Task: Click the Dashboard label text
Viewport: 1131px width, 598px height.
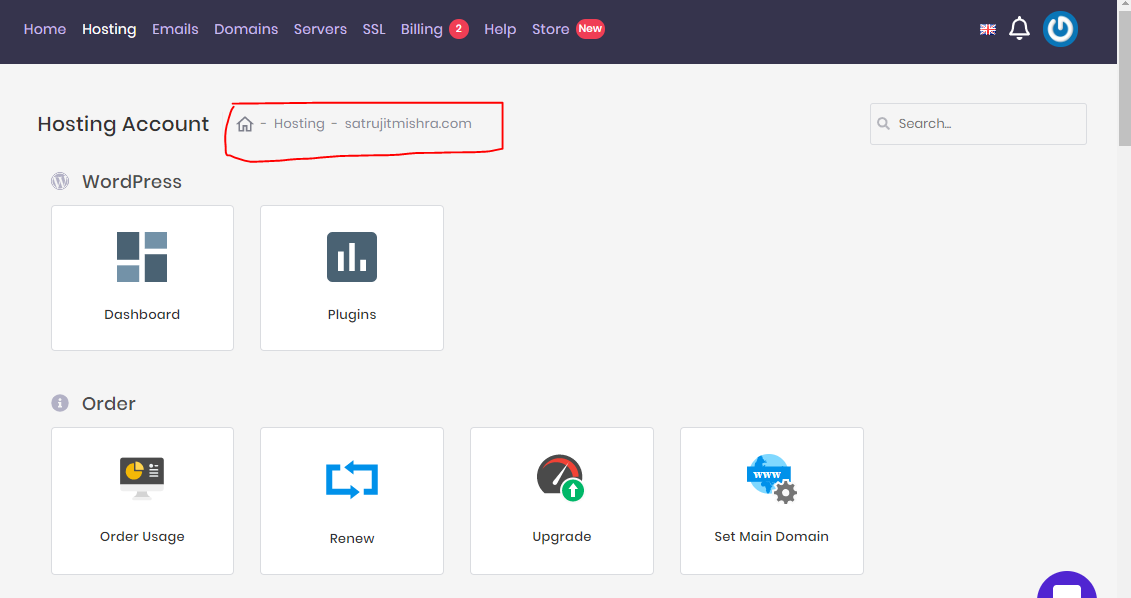Action: (142, 315)
